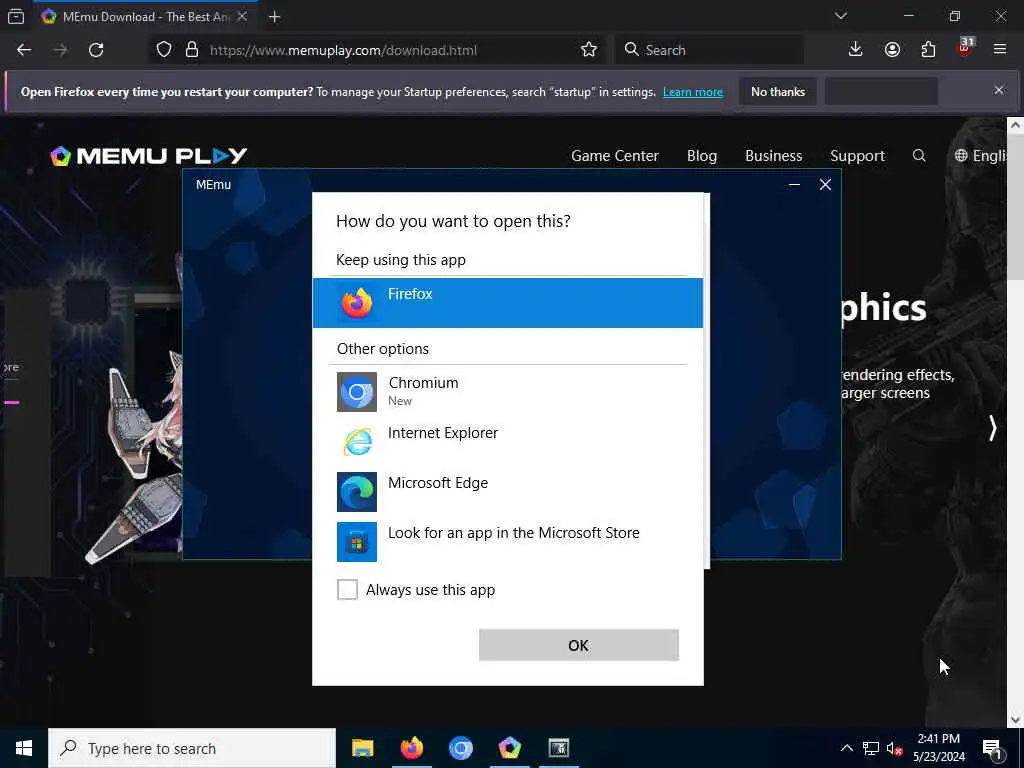1024x768 pixels.
Task: Open the clock showing 2:41 PM
Action: coord(938,748)
